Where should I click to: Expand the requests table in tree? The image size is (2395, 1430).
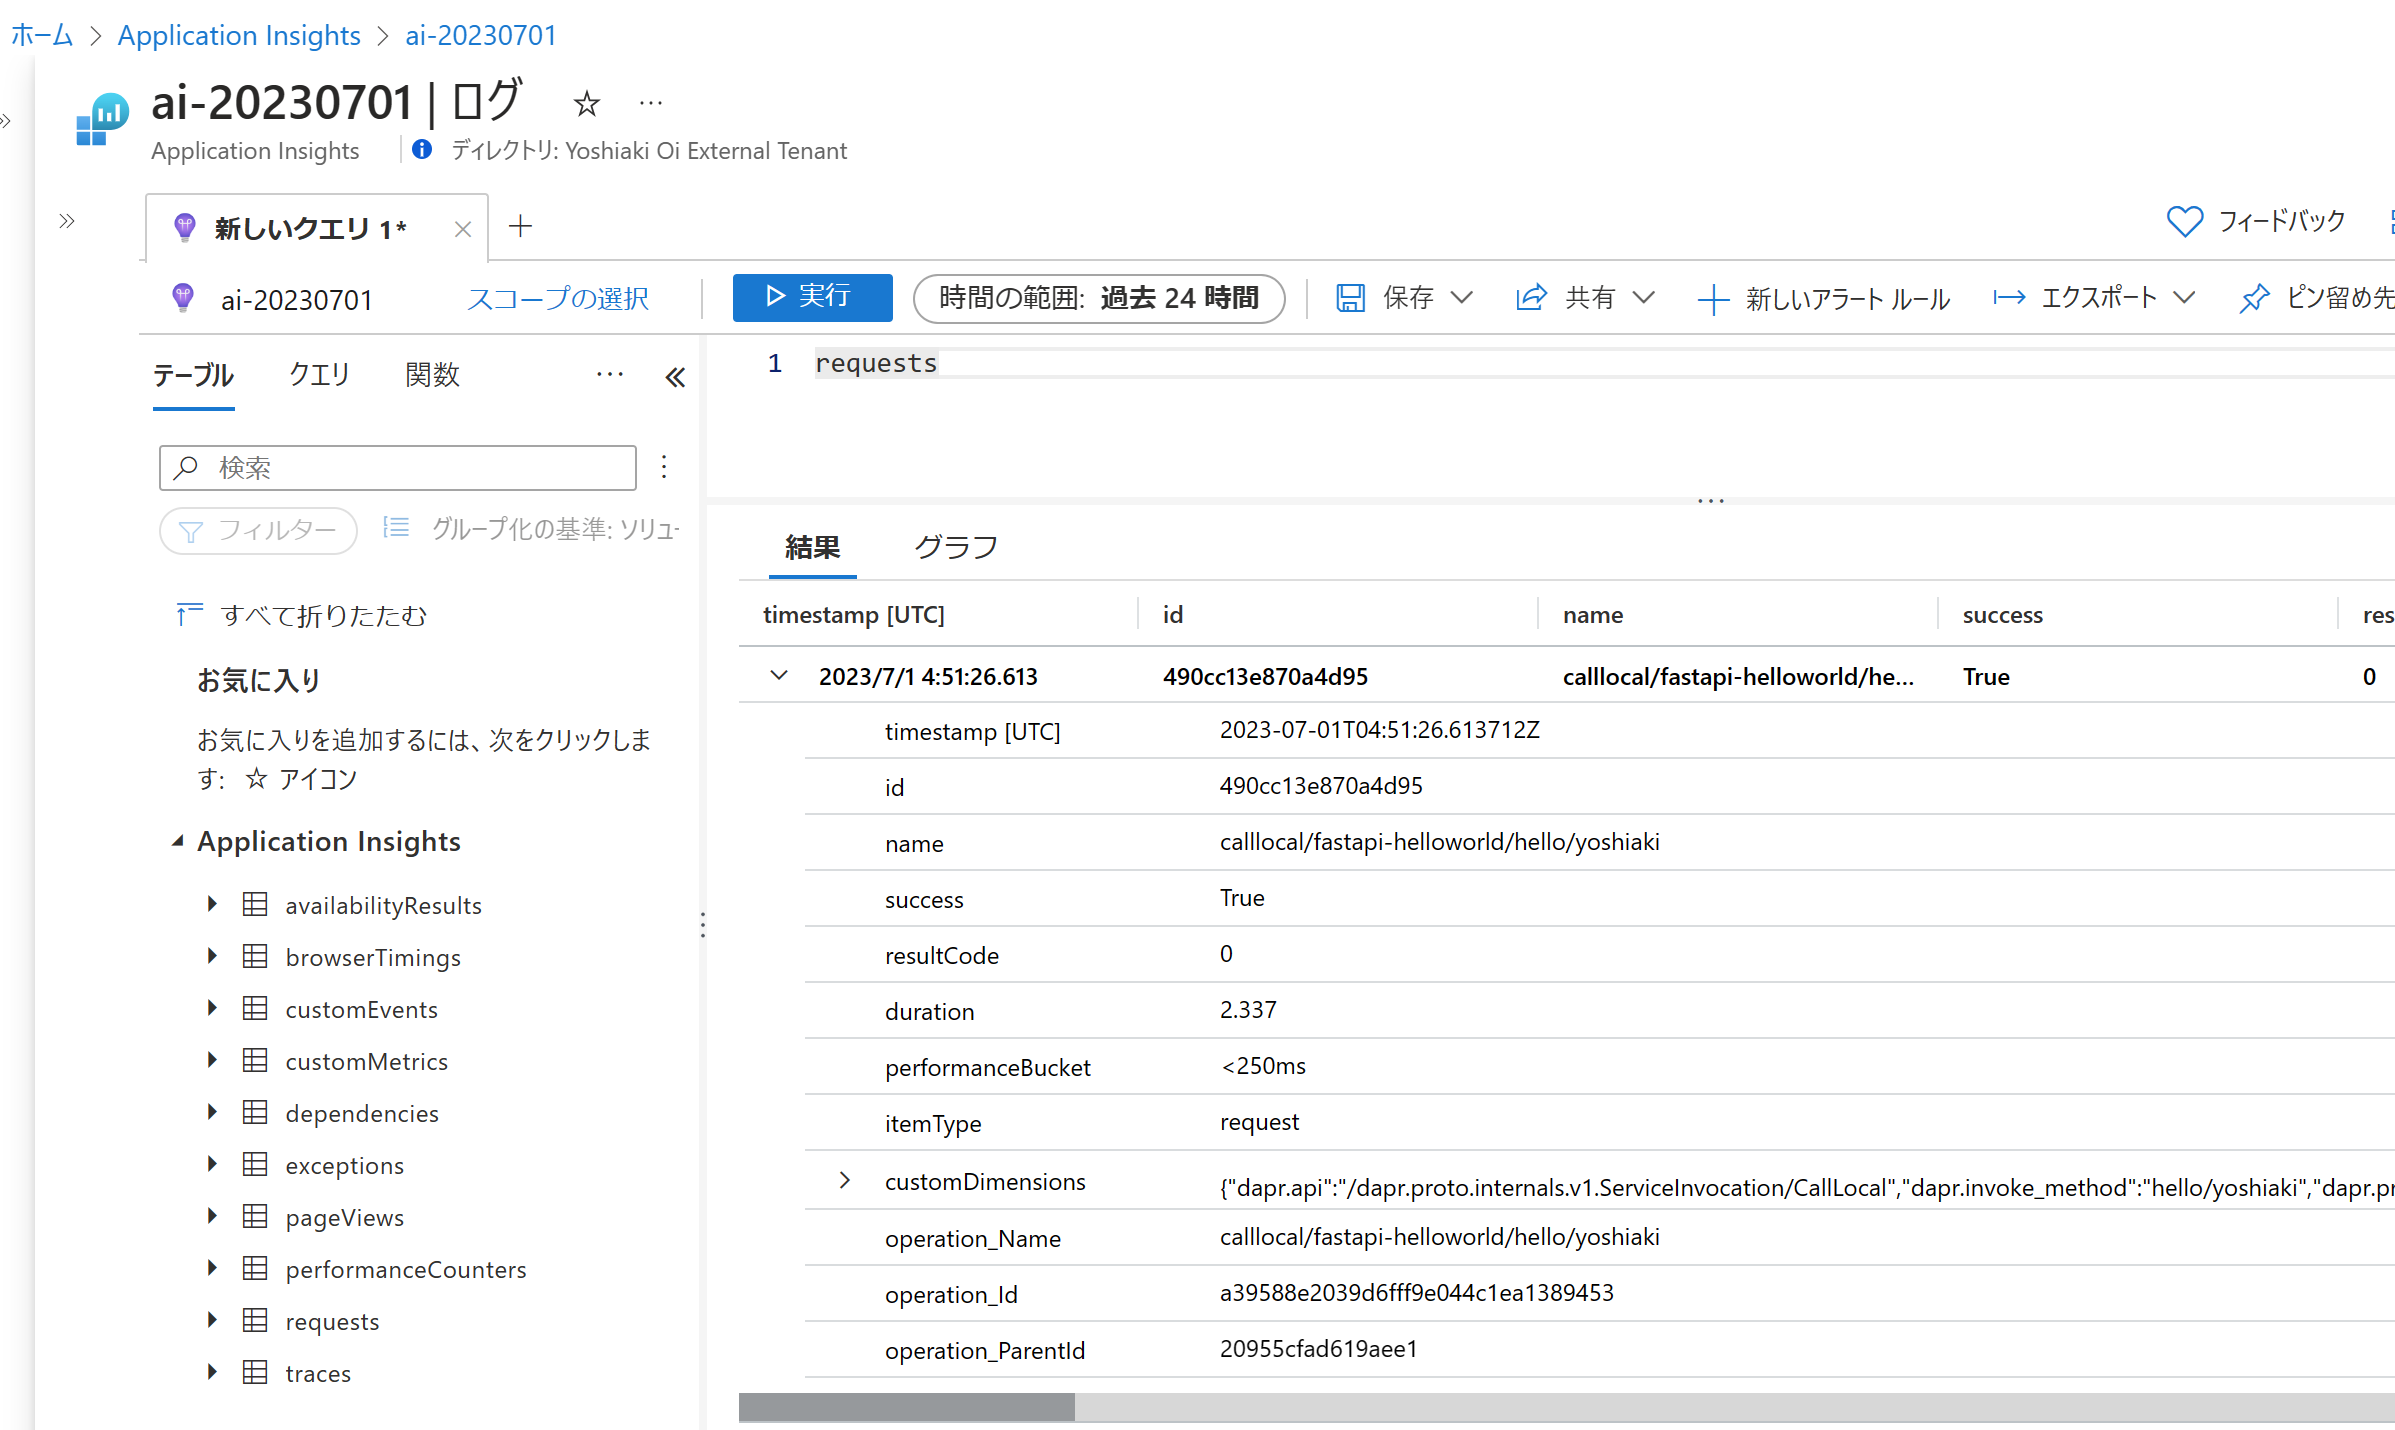tap(212, 1321)
